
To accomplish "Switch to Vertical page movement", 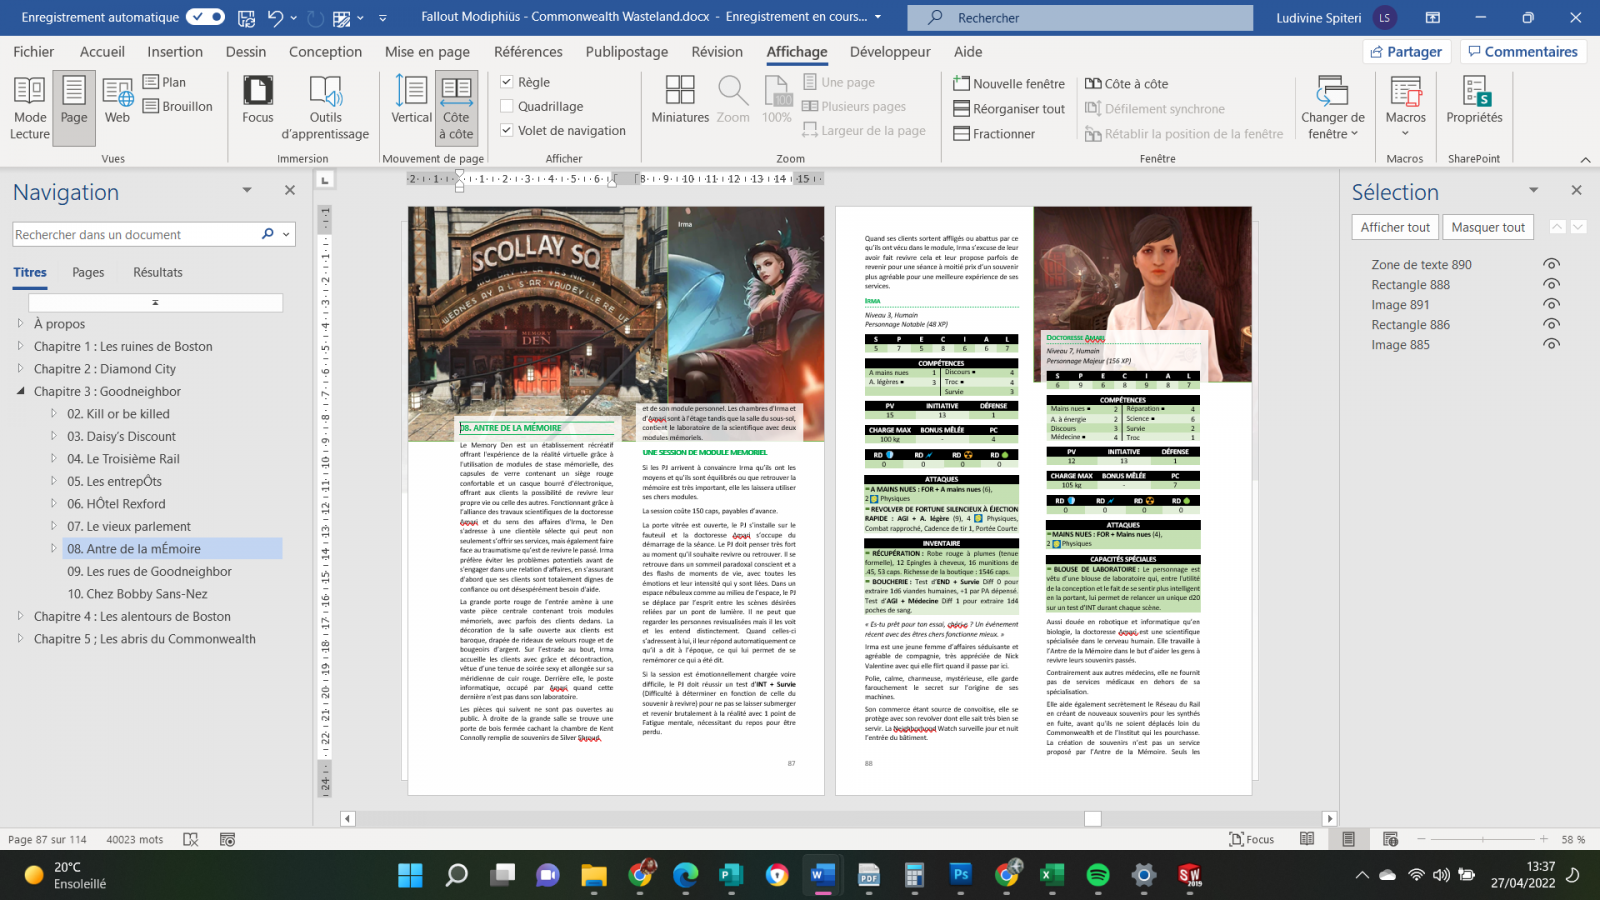I will point(411,101).
